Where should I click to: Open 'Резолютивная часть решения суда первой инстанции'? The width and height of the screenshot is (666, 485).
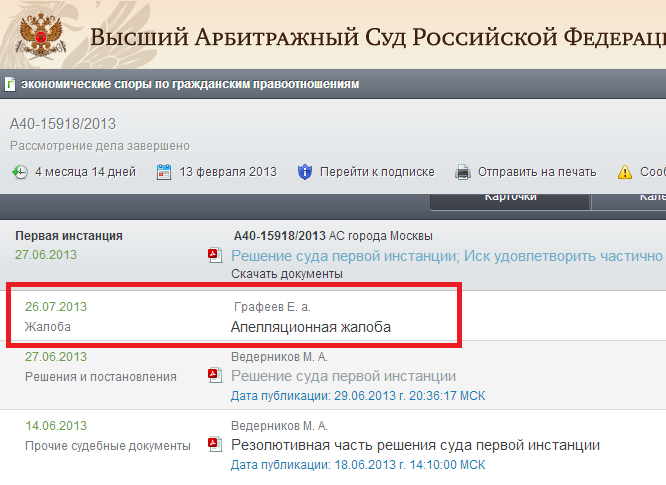click(x=415, y=445)
